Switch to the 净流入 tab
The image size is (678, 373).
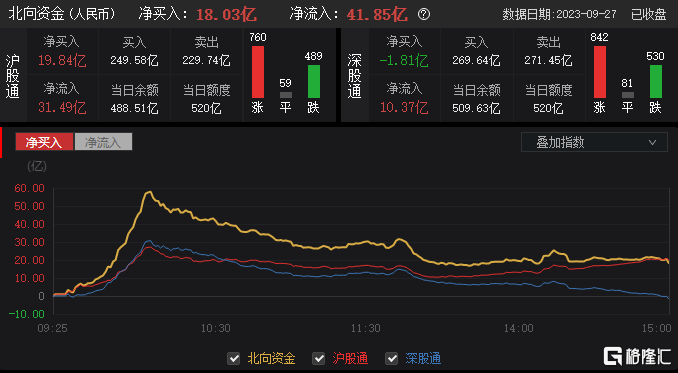click(103, 142)
